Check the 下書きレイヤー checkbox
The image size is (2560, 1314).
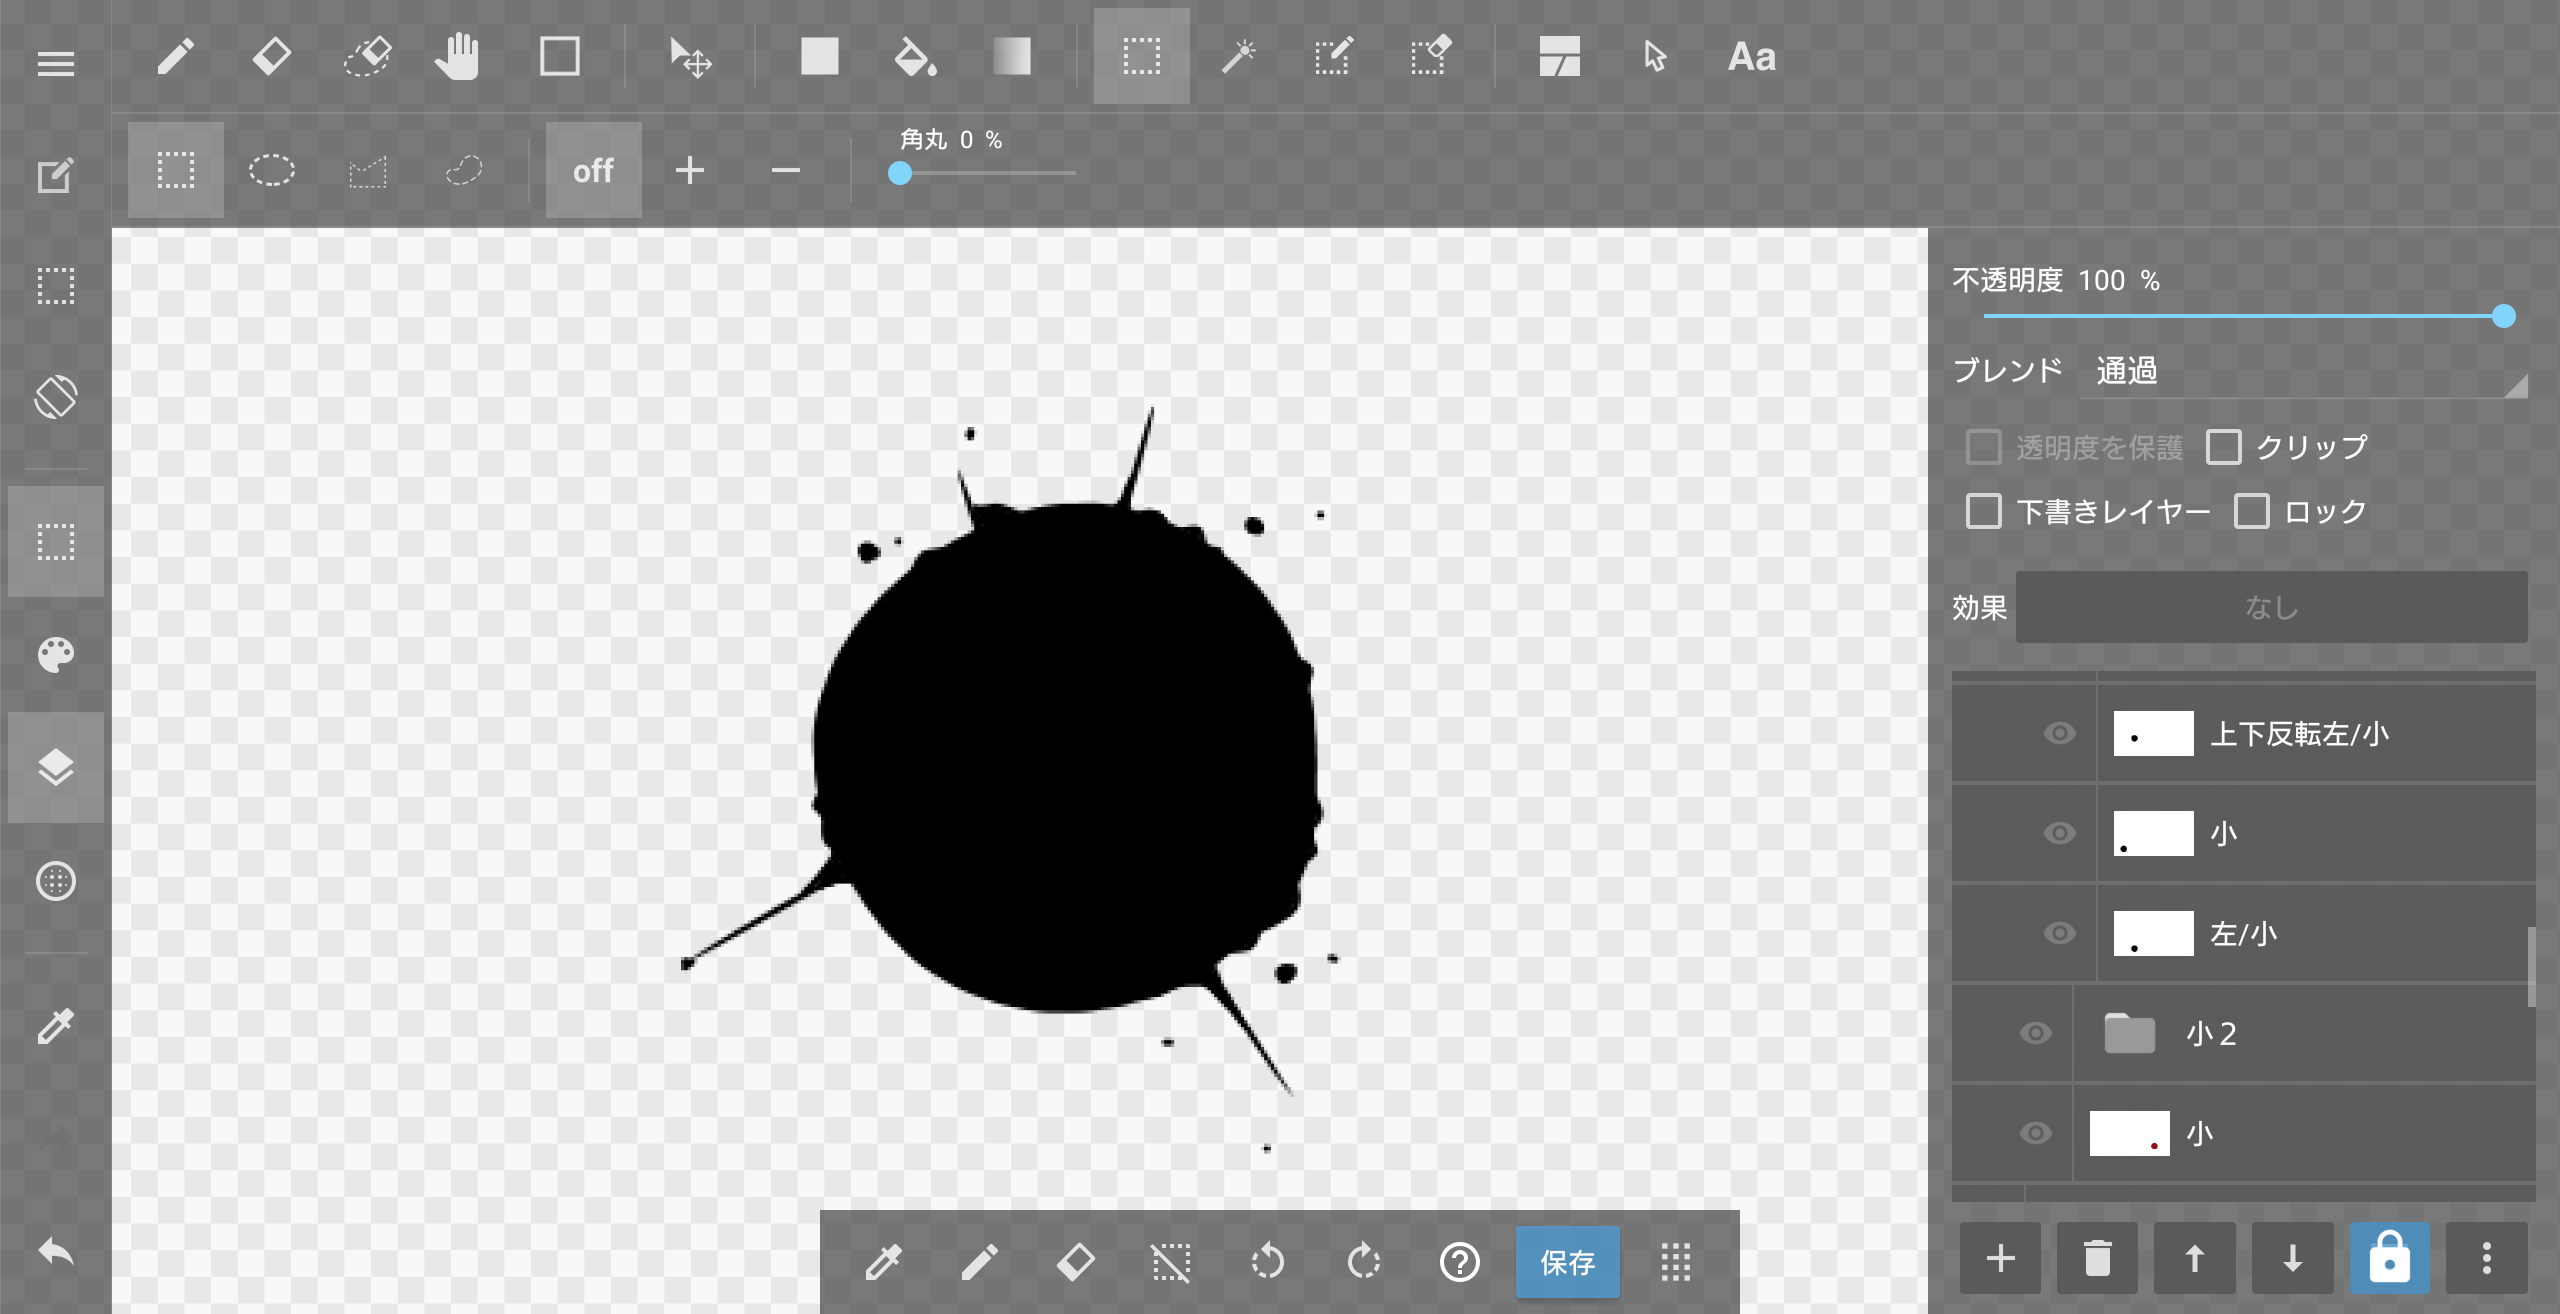coord(1984,511)
